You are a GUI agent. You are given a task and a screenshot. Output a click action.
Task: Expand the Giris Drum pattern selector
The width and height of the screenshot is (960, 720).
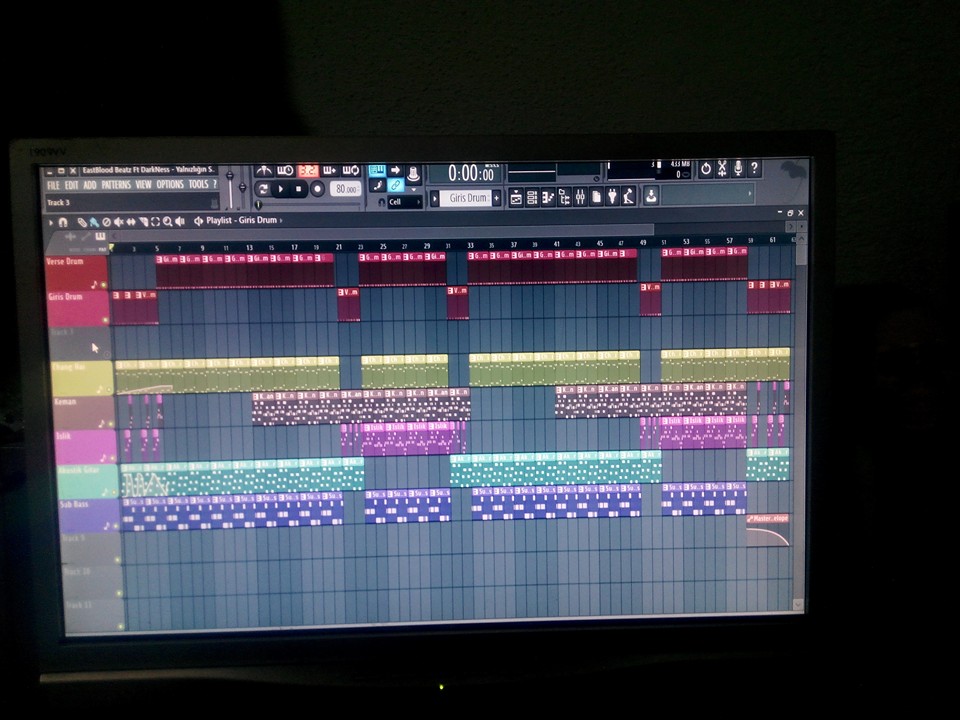pyautogui.click(x=434, y=198)
